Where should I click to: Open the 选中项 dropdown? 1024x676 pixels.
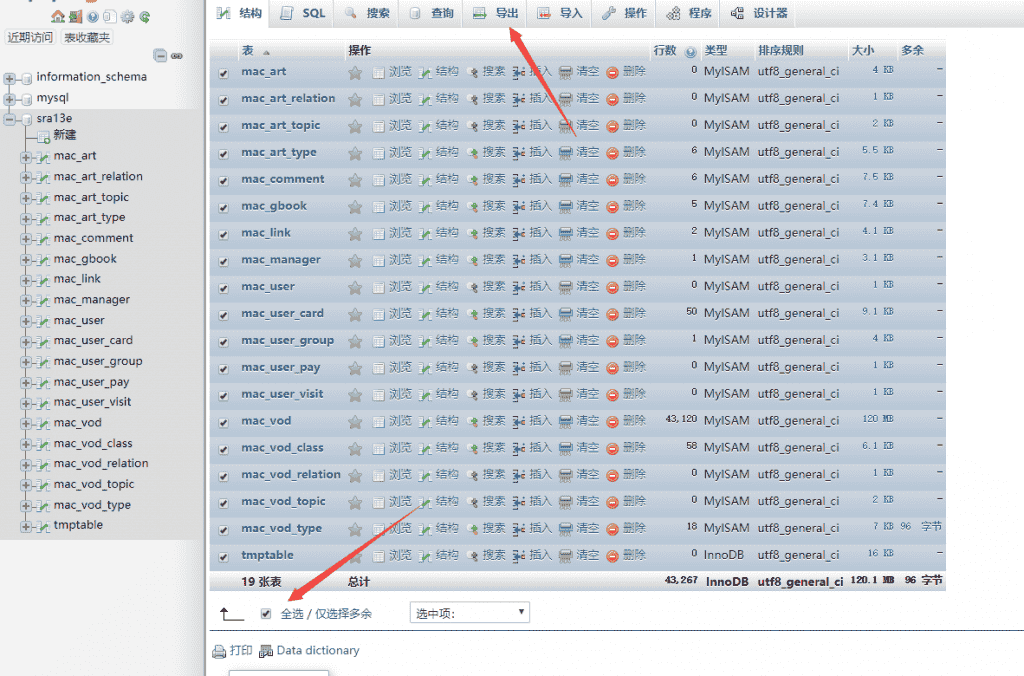point(468,612)
